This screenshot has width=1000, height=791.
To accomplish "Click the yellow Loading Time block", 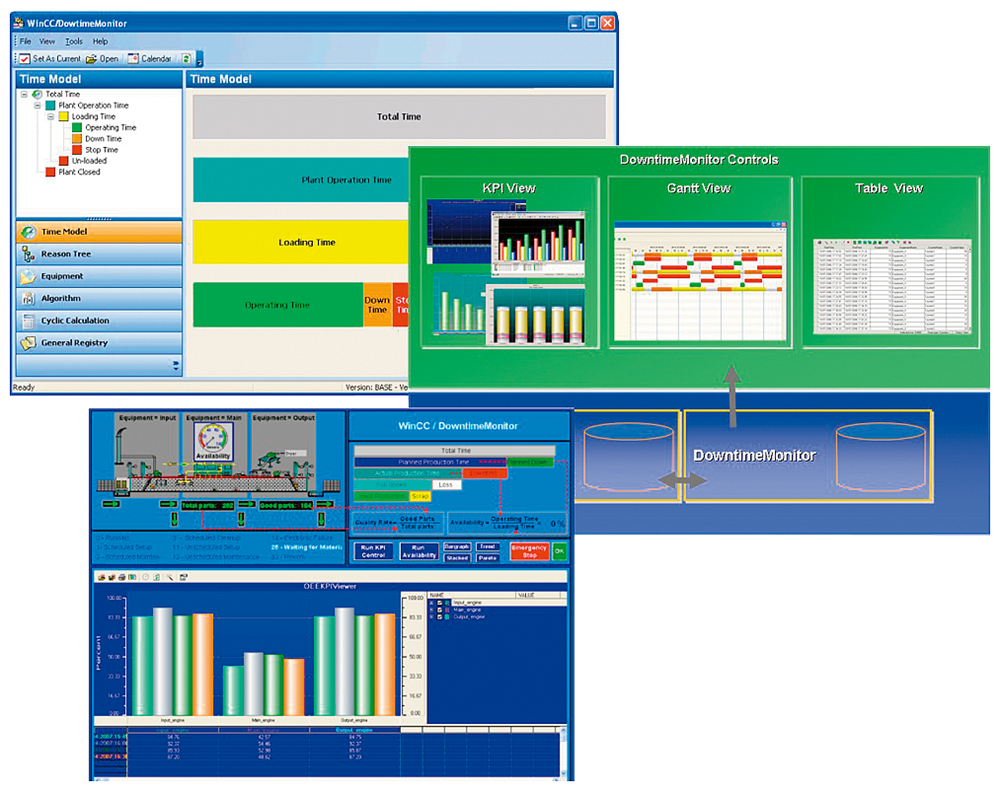I will (301, 242).
